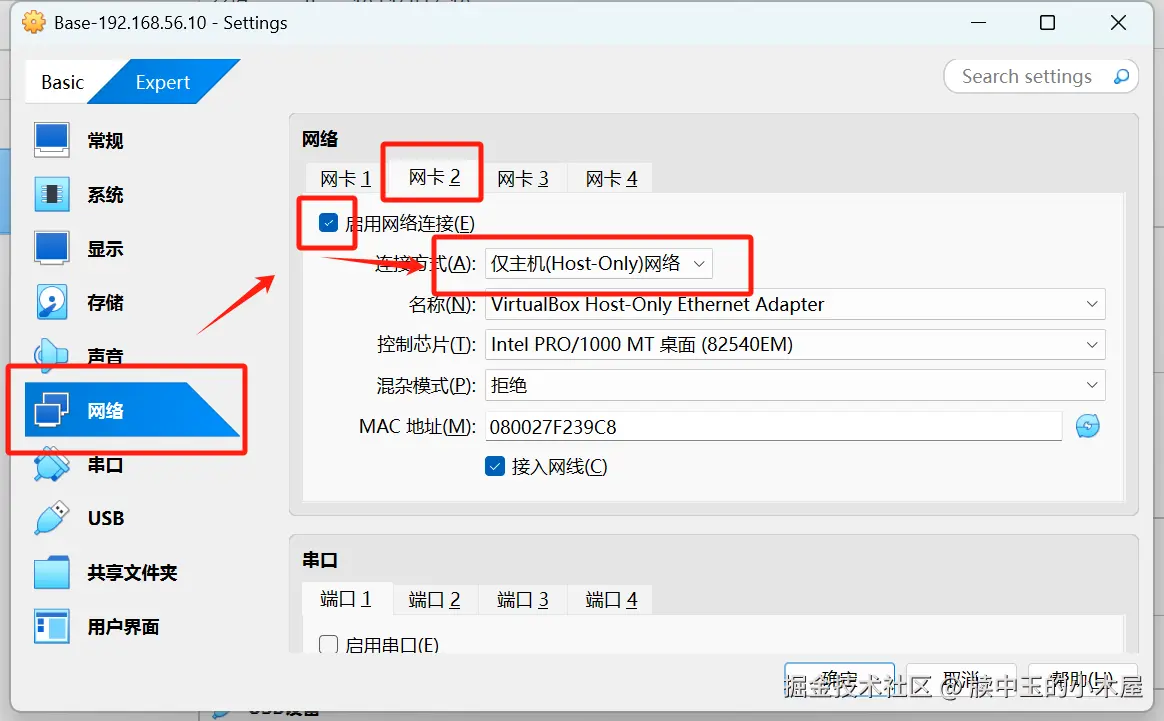Select the 端口 2 serial tab
This screenshot has width=1164, height=721.
tap(434, 599)
